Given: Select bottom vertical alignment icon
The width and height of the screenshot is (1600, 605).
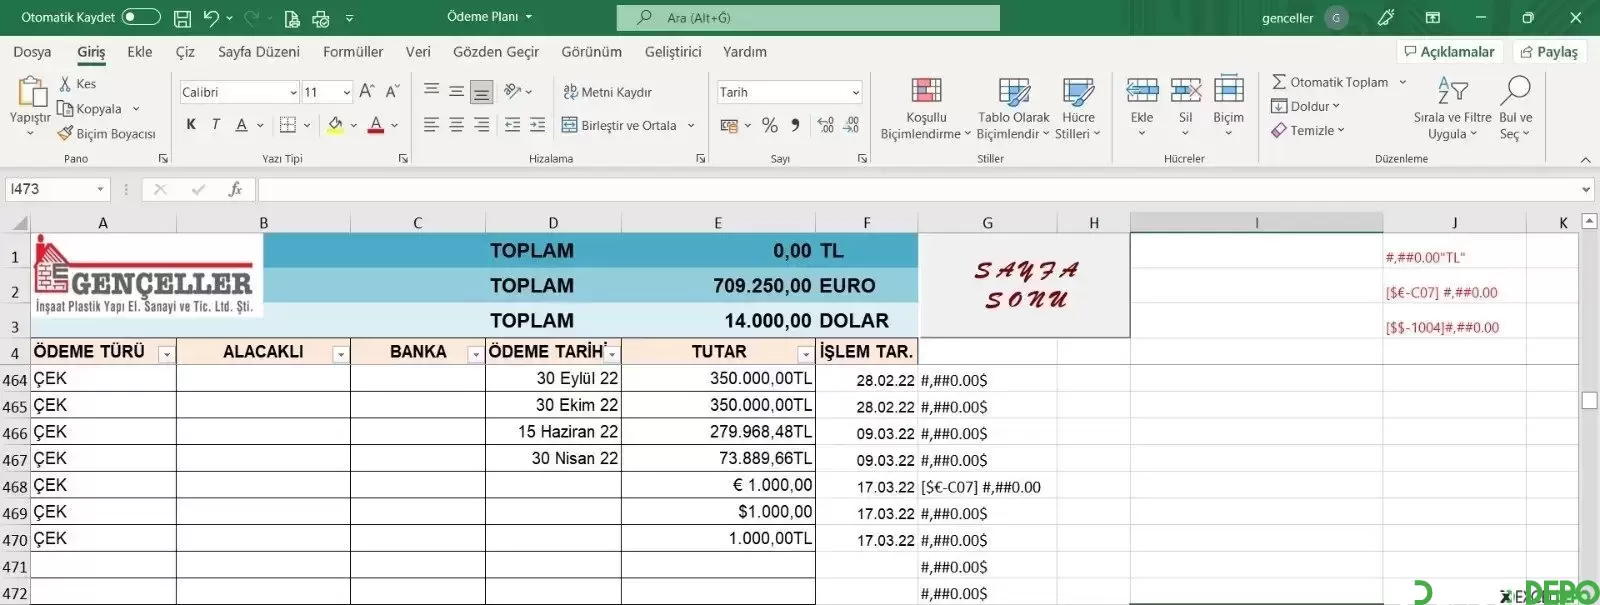Looking at the screenshot, I should [481, 92].
